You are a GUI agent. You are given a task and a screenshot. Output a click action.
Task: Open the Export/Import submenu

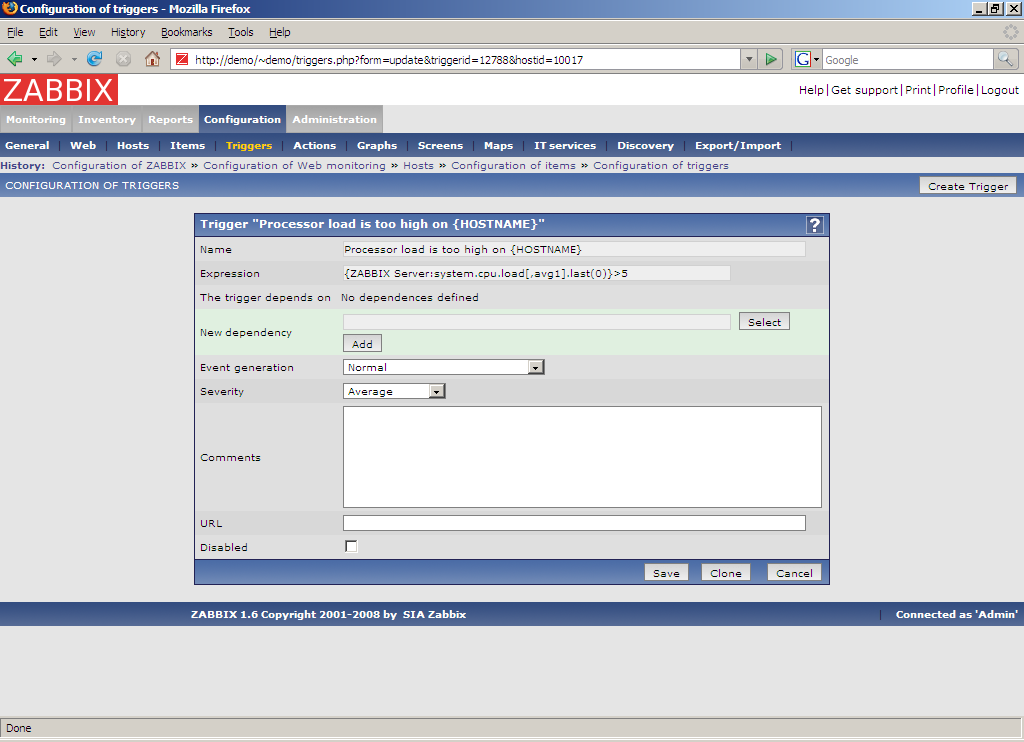click(x=738, y=146)
